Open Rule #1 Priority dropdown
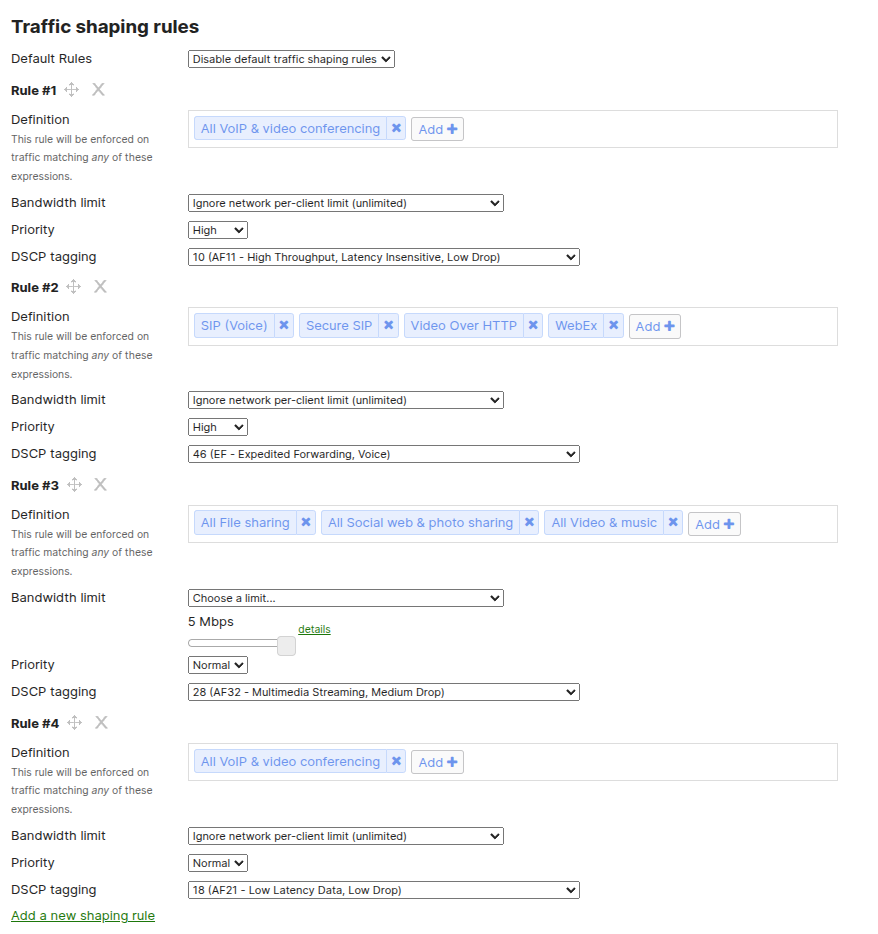This screenshot has height=934, width=878. 217,230
